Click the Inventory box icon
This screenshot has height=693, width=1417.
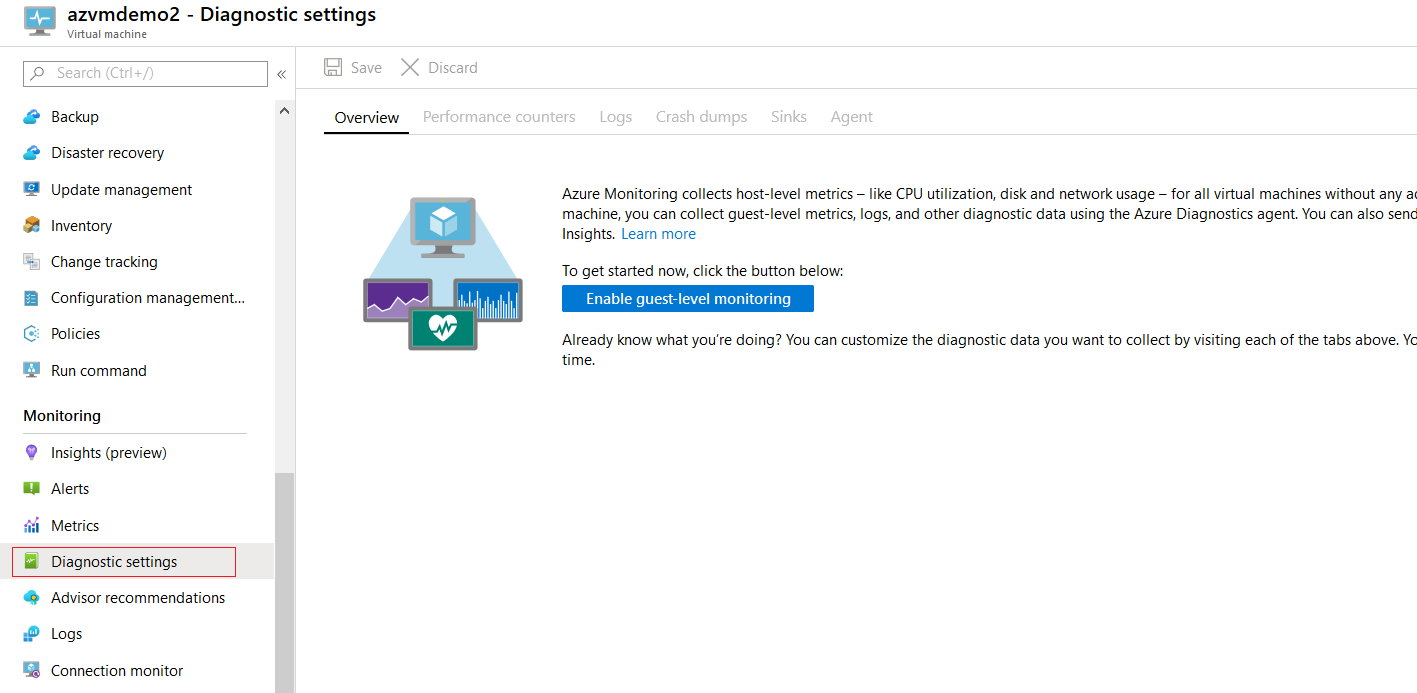pyautogui.click(x=31, y=225)
